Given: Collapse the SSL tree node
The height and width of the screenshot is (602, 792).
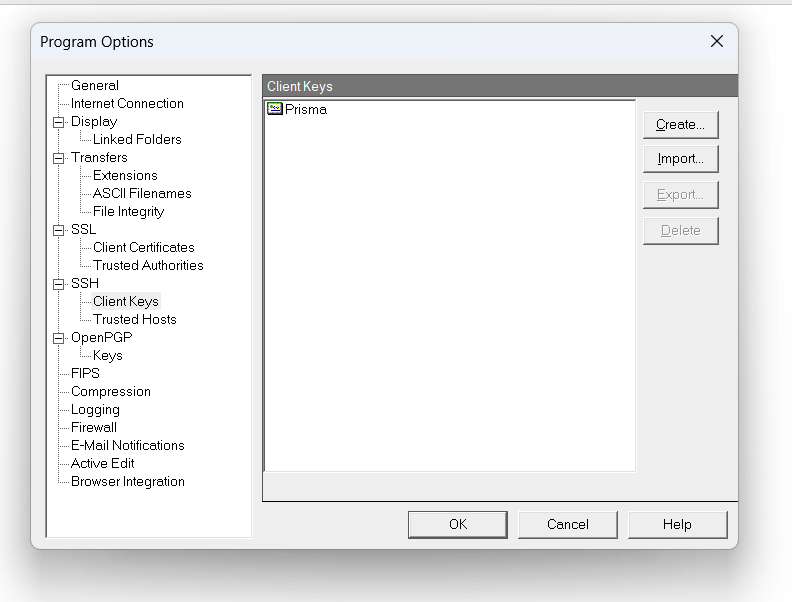Looking at the screenshot, I should 59,230.
